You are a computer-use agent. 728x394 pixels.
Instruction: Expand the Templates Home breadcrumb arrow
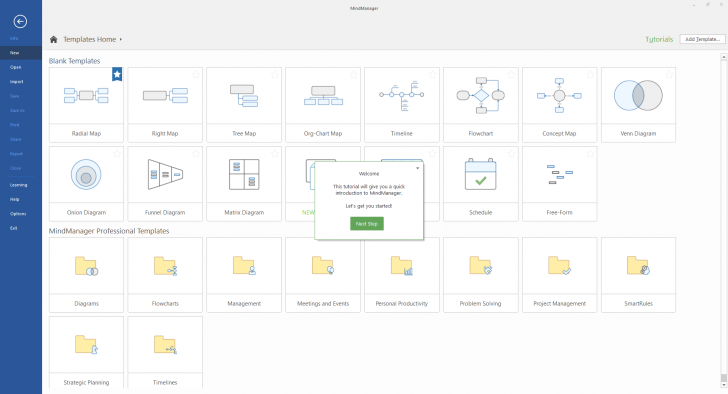[121, 39]
